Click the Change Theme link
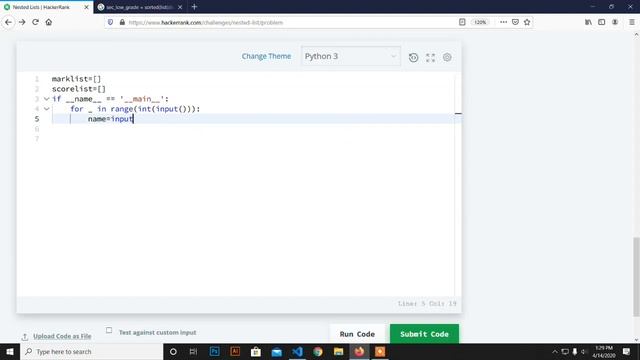This screenshot has height=360, width=640. coord(266,56)
